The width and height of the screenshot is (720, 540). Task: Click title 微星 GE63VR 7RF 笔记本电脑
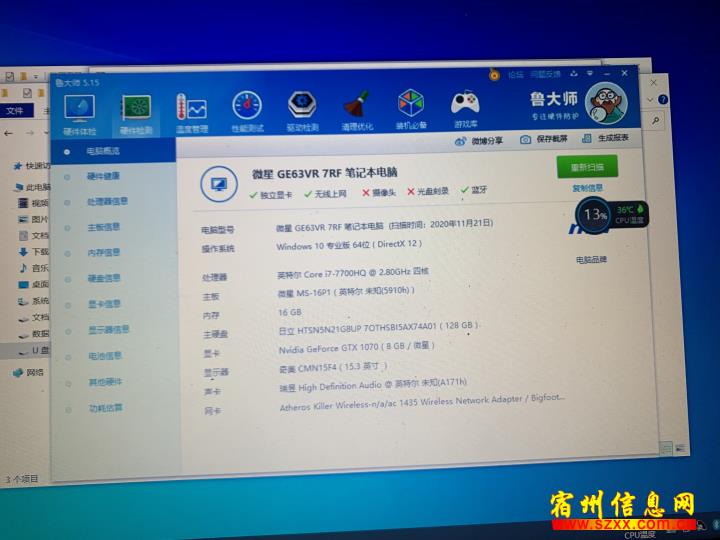tap(325, 173)
